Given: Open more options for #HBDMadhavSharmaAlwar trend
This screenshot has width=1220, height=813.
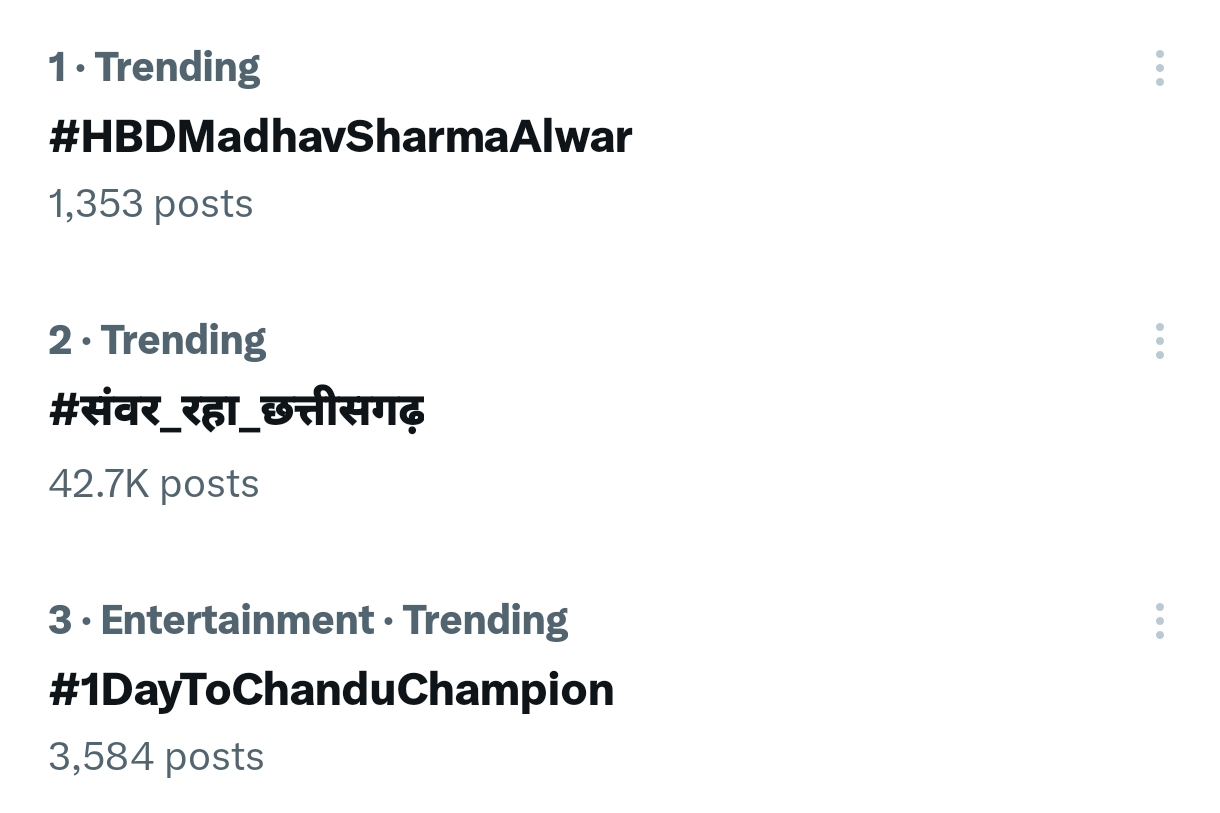Looking at the screenshot, I should [x=1159, y=68].
